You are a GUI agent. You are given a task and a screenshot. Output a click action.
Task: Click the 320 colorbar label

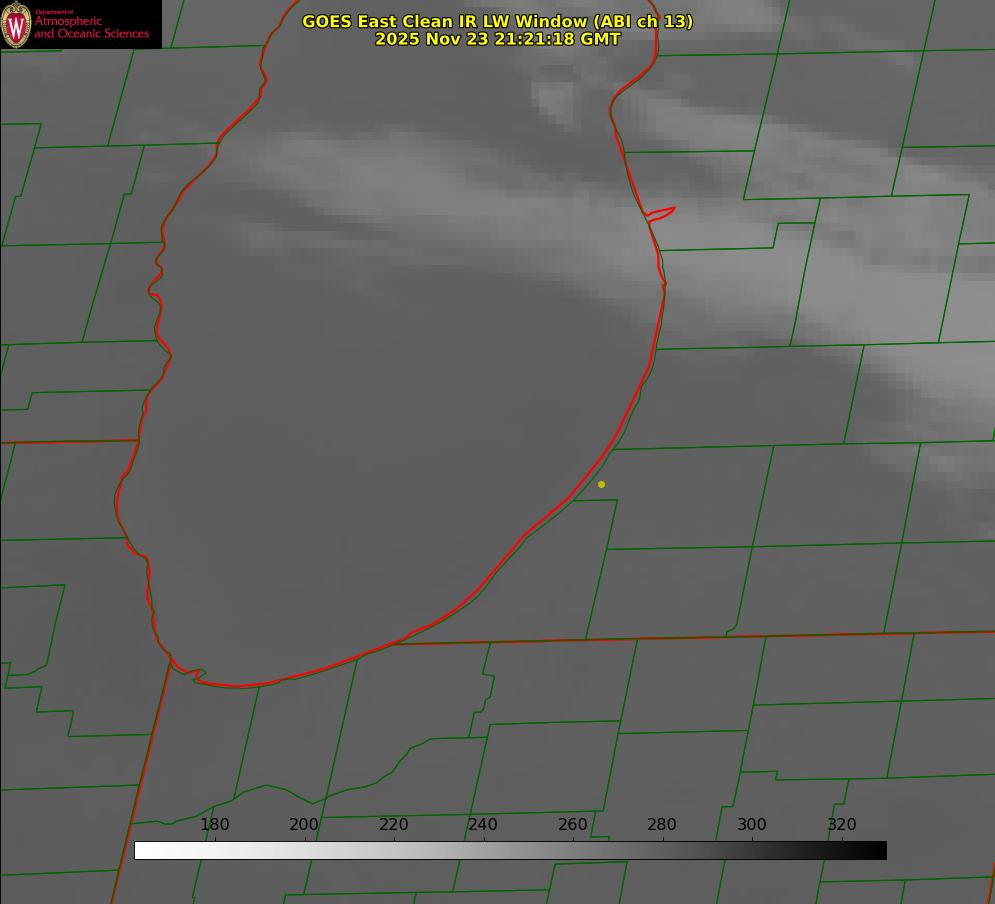(x=842, y=824)
